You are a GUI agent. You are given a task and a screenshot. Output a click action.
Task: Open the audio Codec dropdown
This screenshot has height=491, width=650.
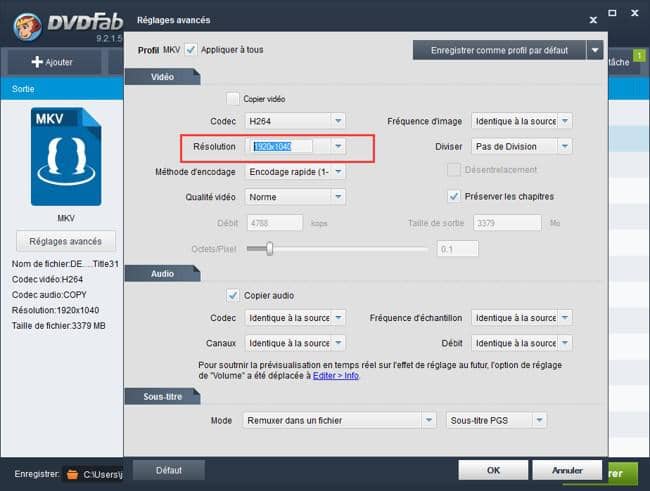click(338, 318)
